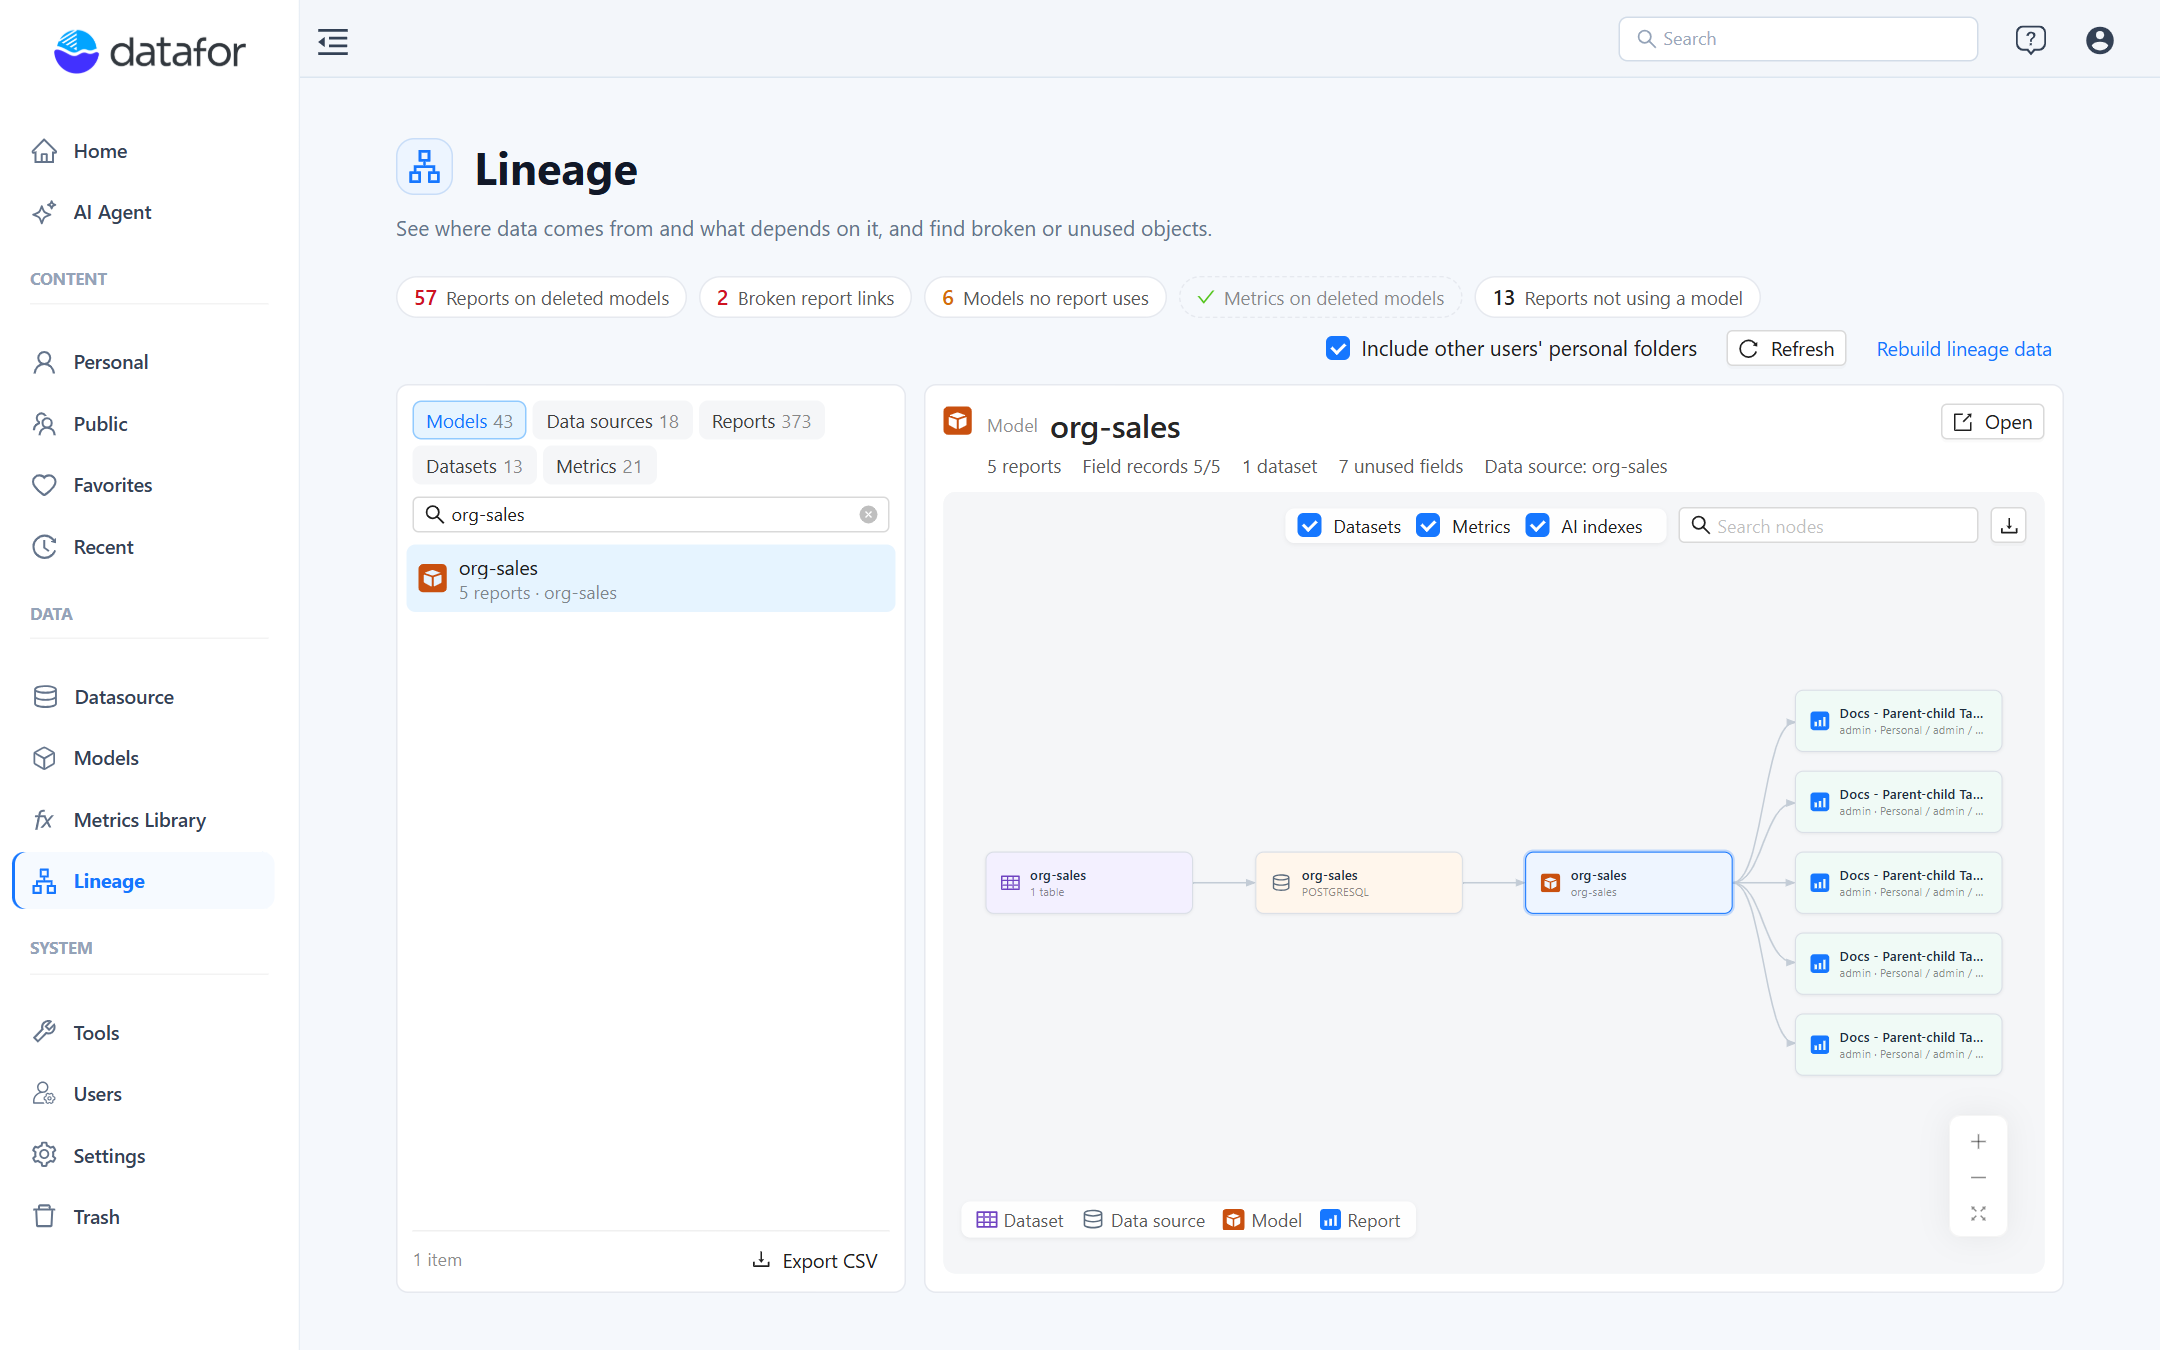Click the global Search field at top
This screenshot has height=1350, width=2160.
pyautogui.click(x=1798, y=39)
